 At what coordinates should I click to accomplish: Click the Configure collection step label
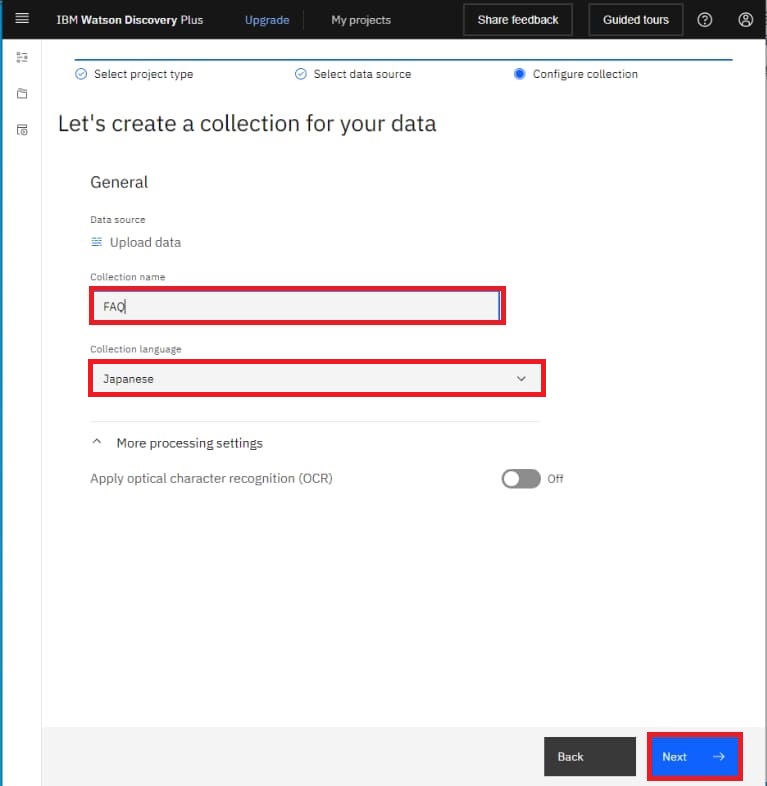click(585, 74)
